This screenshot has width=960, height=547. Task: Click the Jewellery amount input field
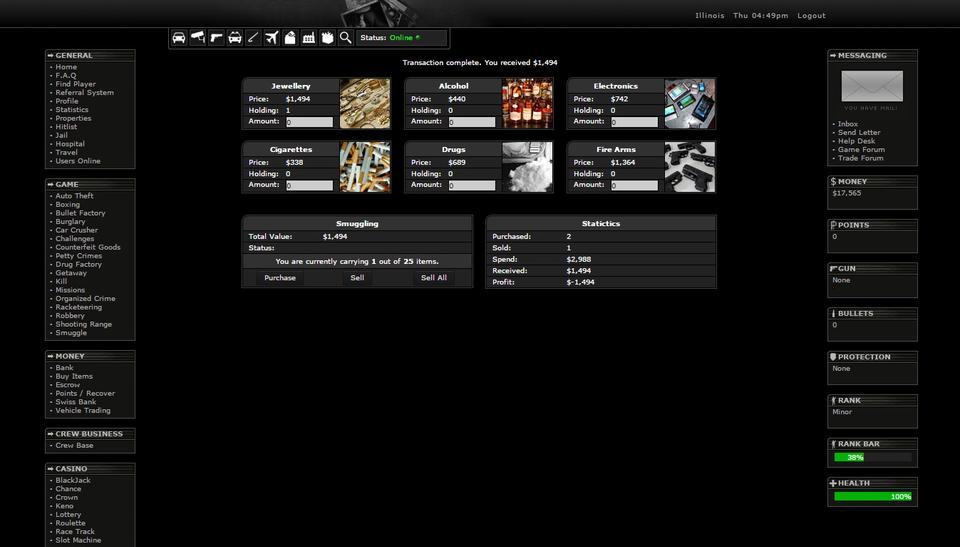point(309,122)
